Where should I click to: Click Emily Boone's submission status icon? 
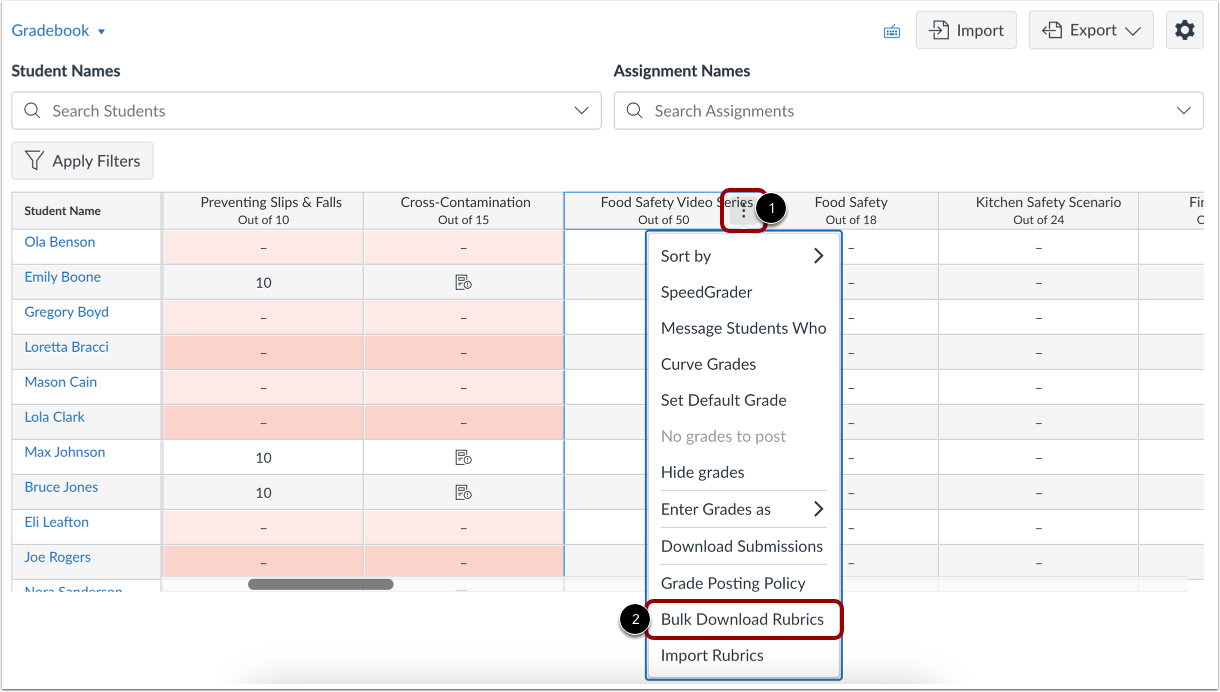[462, 281]
